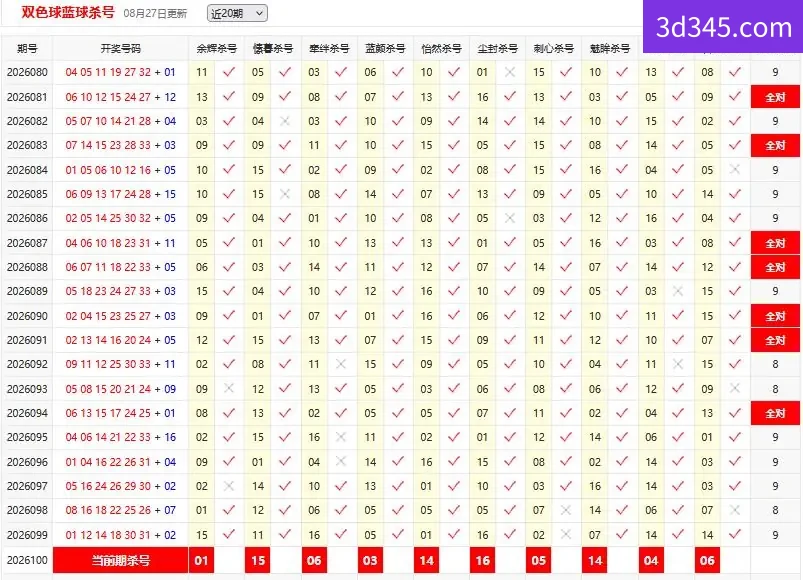This screenshot has width=803, height=580.
Task: Click the 全对 badge in row 2026081
Action: pyautogui.click(x=775, y=97)
